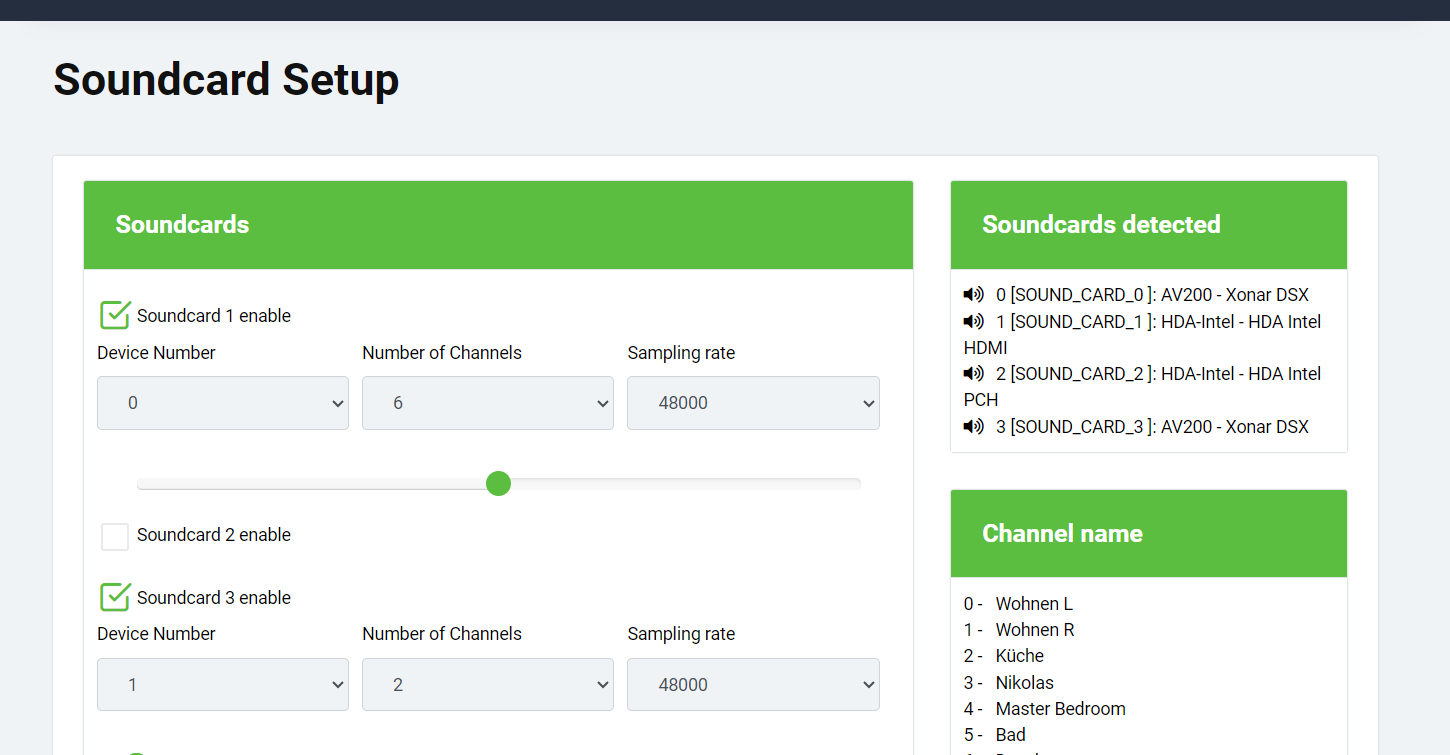Select the Master Bedroom channel entry
This screenshot has height=755, width=1450.
[1060, 709]
